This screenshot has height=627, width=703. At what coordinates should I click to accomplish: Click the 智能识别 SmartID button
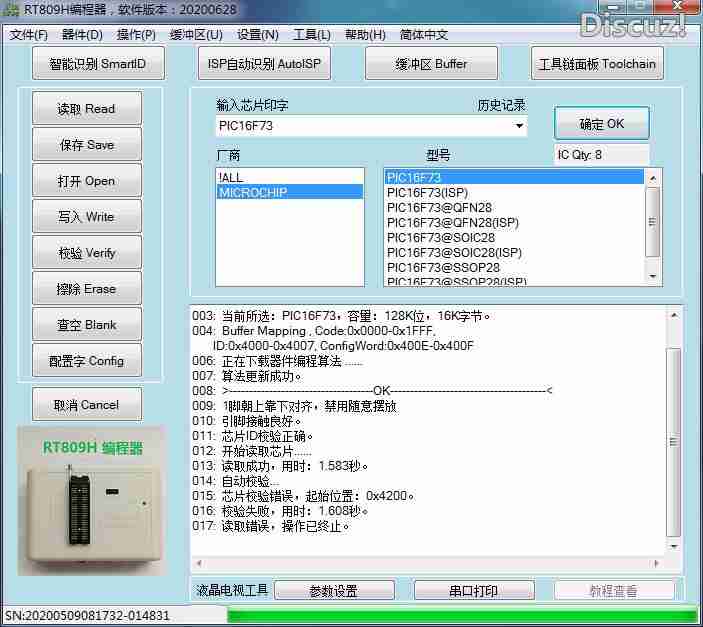click(x=98, y=64)
